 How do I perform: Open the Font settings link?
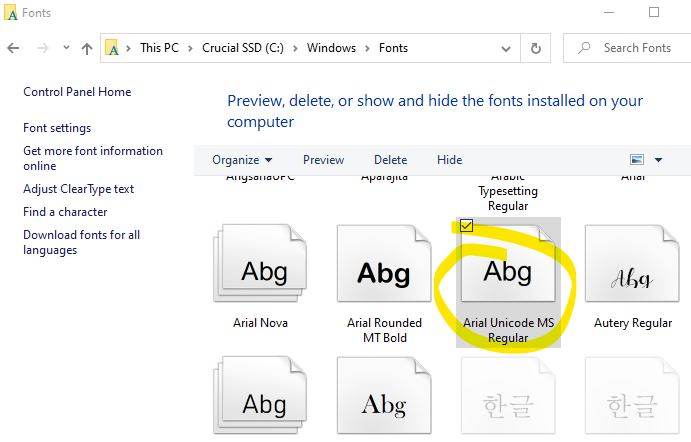[57, 128]
